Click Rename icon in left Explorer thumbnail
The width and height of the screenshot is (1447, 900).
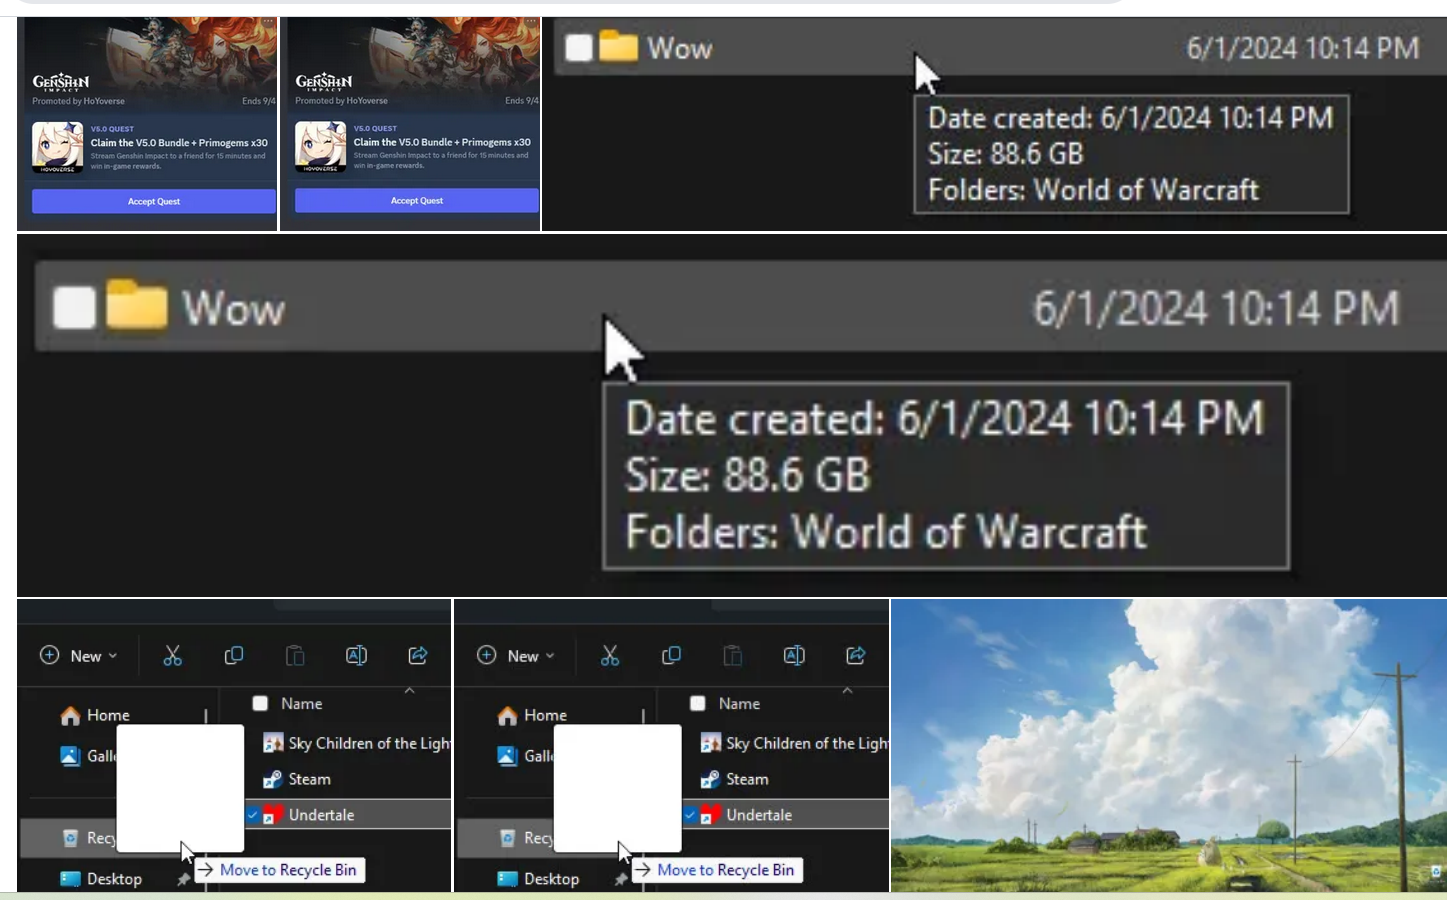point(356,655)
